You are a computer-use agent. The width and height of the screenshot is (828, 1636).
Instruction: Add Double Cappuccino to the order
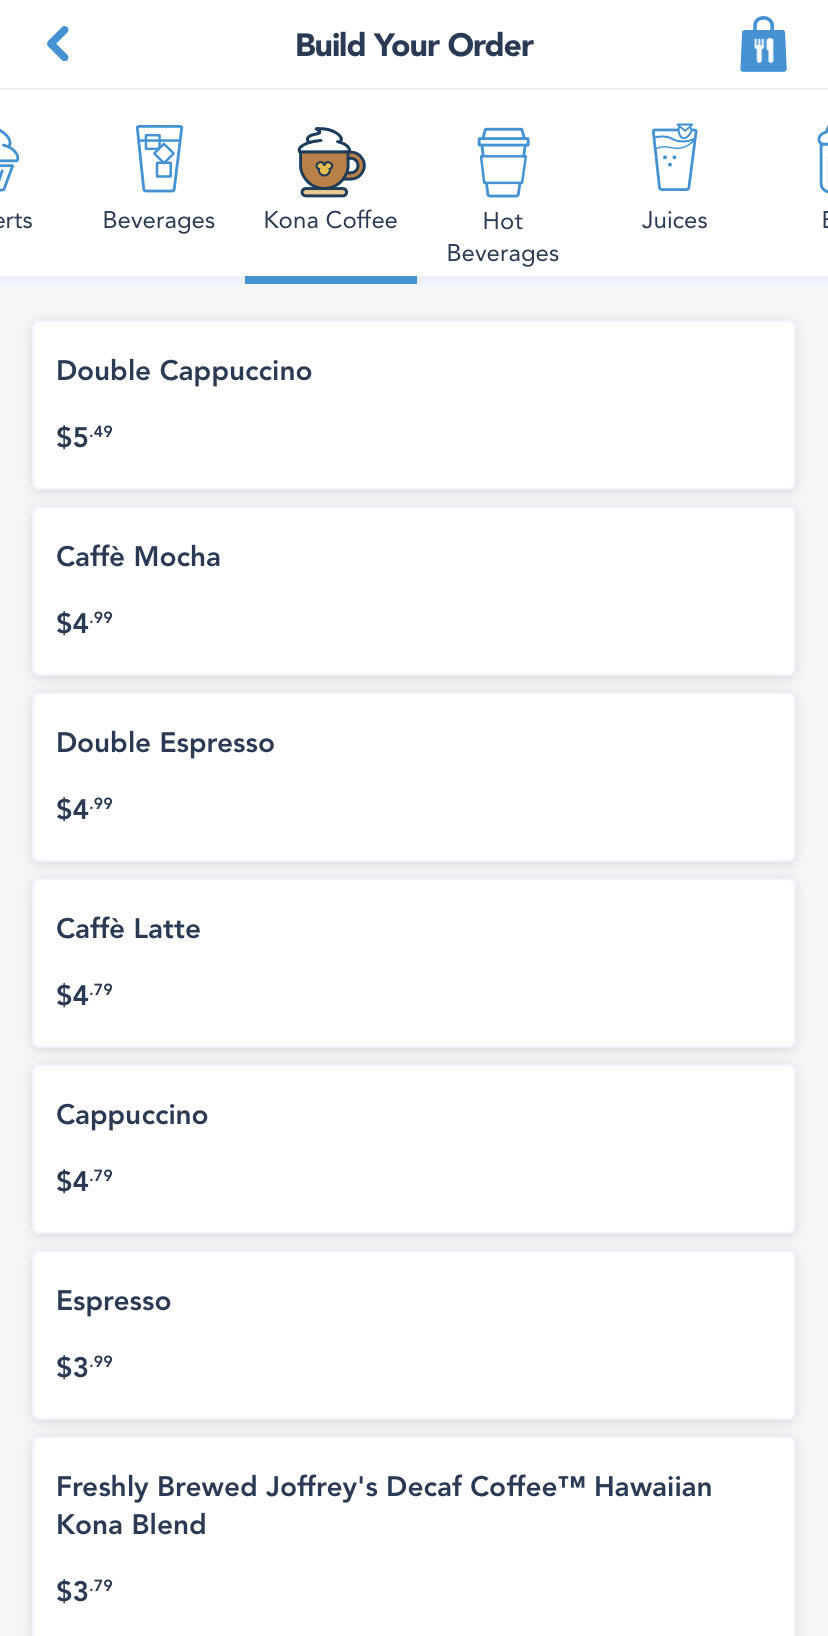[414, 405]
